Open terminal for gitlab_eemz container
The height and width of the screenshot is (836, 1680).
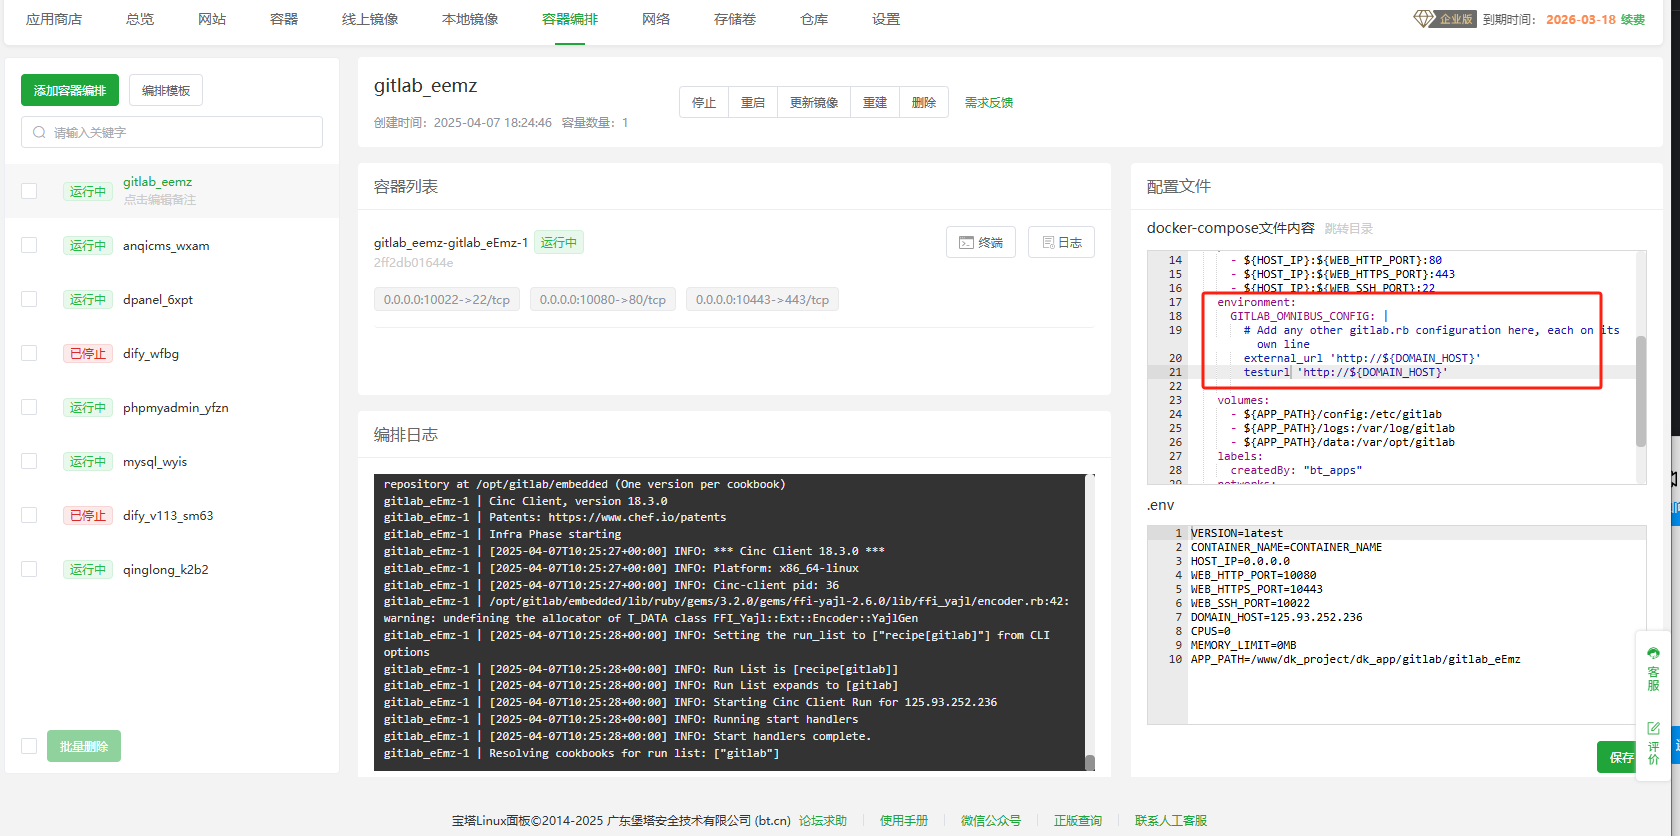click(981, 242)
